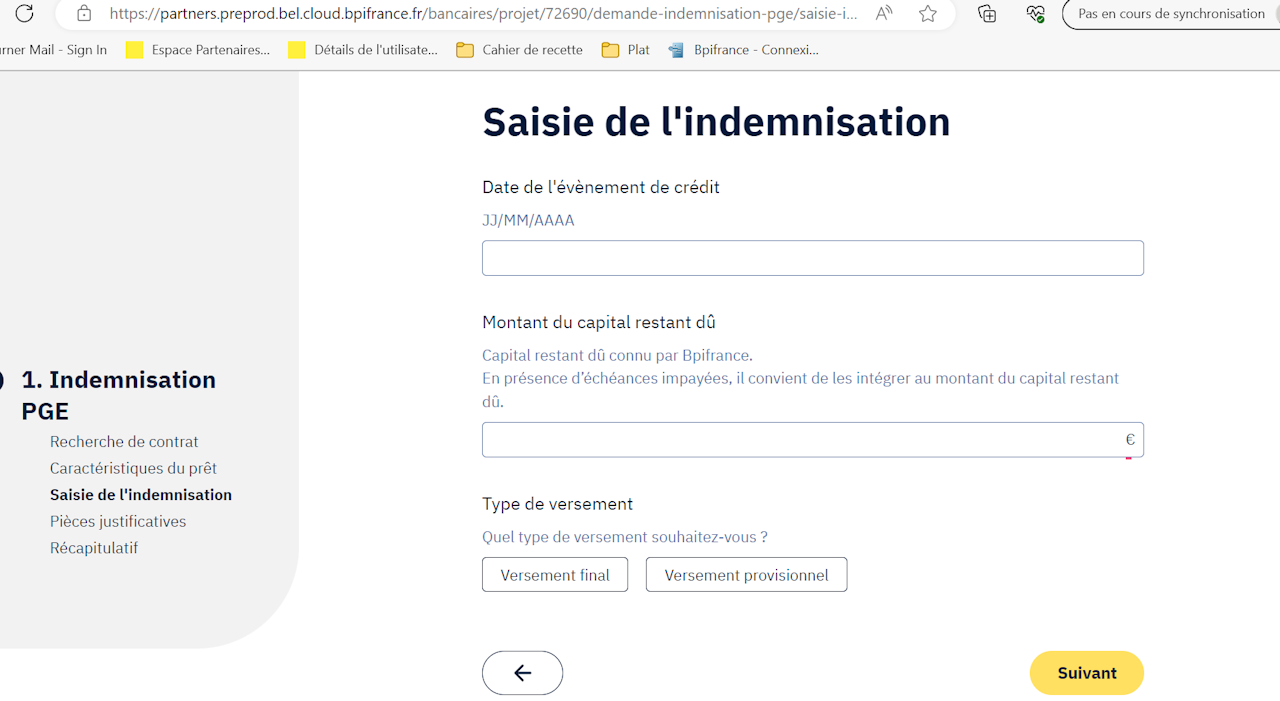Open the Pièces justificatives step

pyautogui.click(x=118, y=521)
